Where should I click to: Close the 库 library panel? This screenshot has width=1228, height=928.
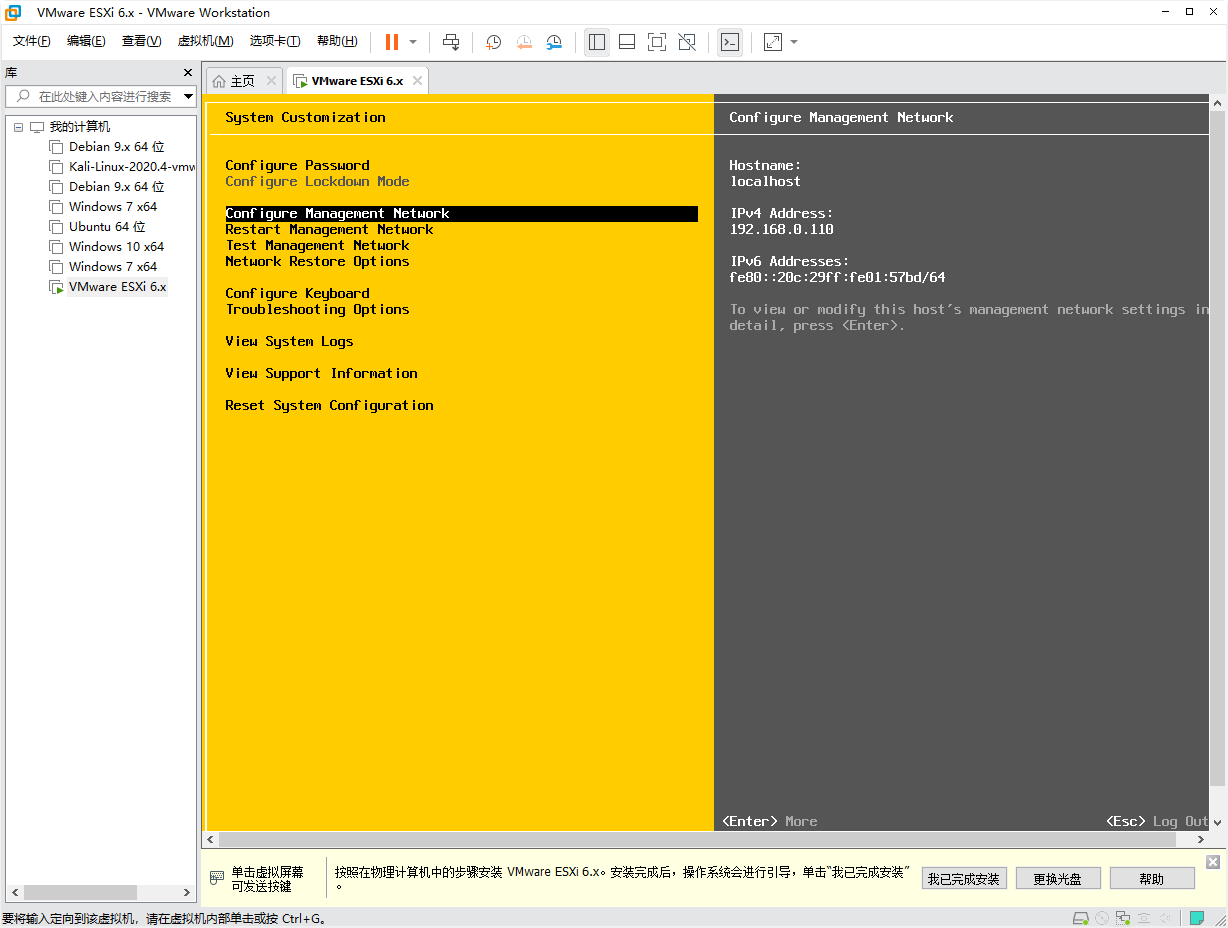pos(188,73)
